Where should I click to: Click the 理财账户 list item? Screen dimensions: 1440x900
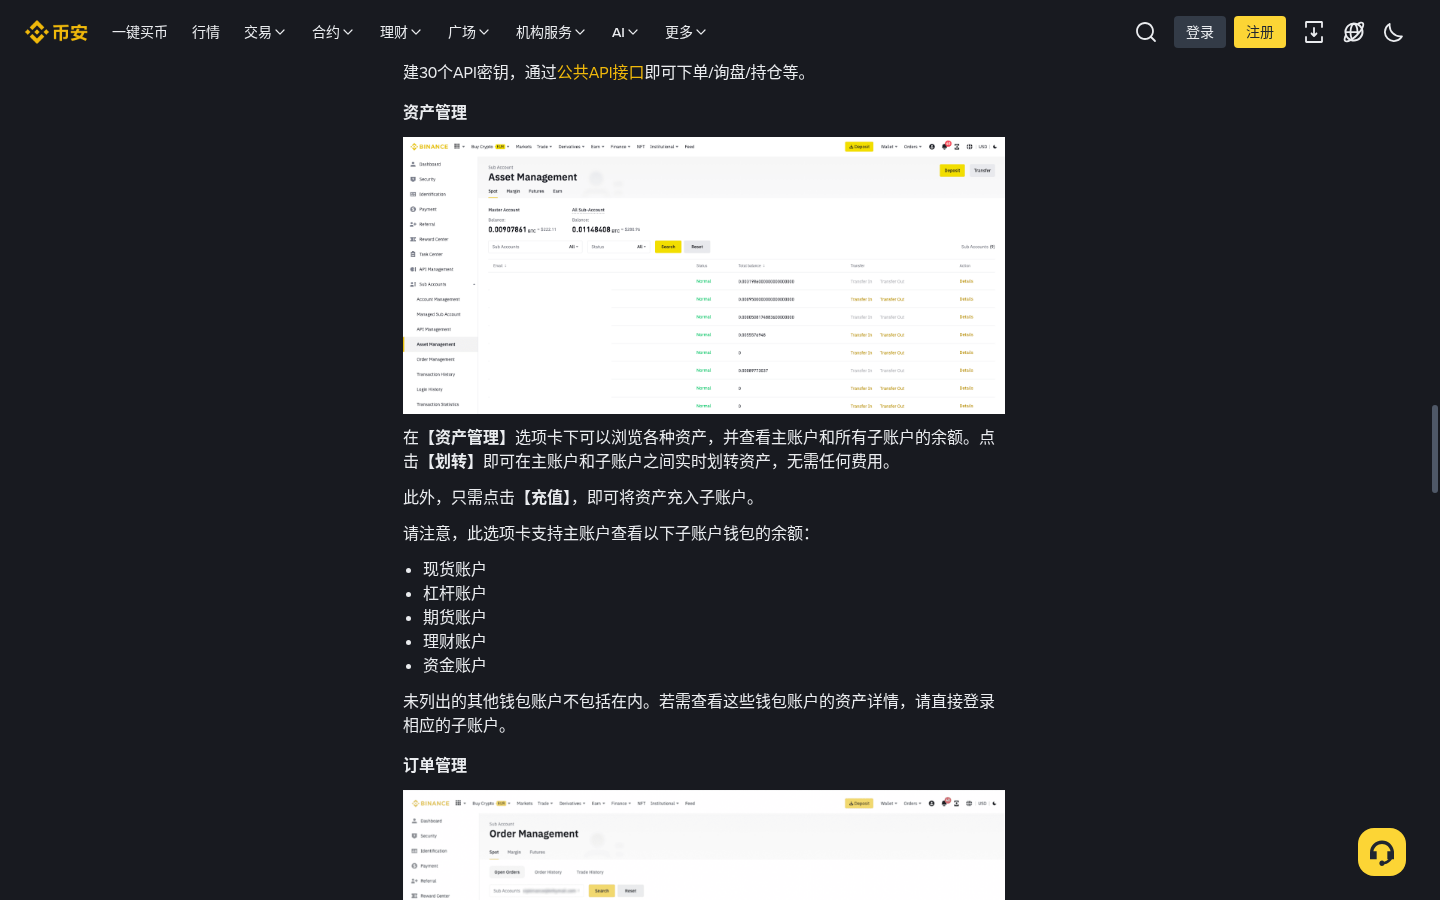(454, 641)
